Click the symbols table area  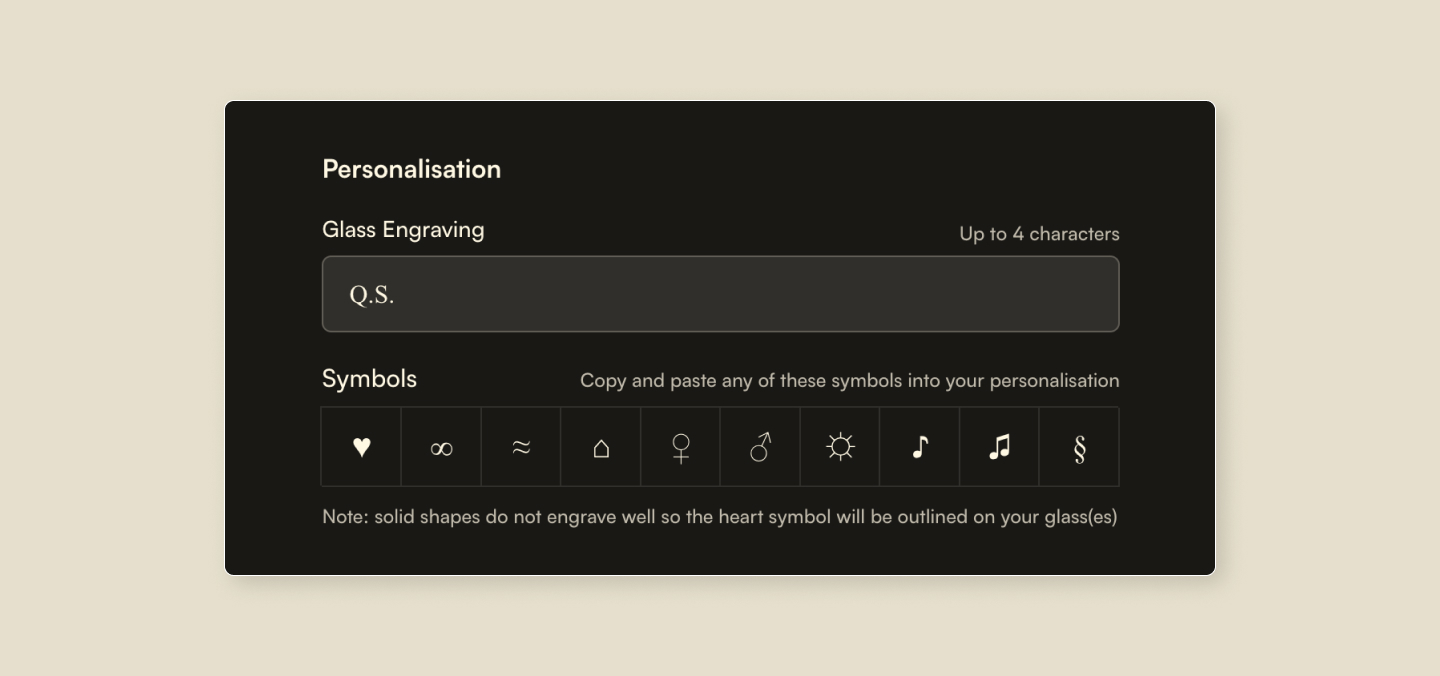pos(720,446)
